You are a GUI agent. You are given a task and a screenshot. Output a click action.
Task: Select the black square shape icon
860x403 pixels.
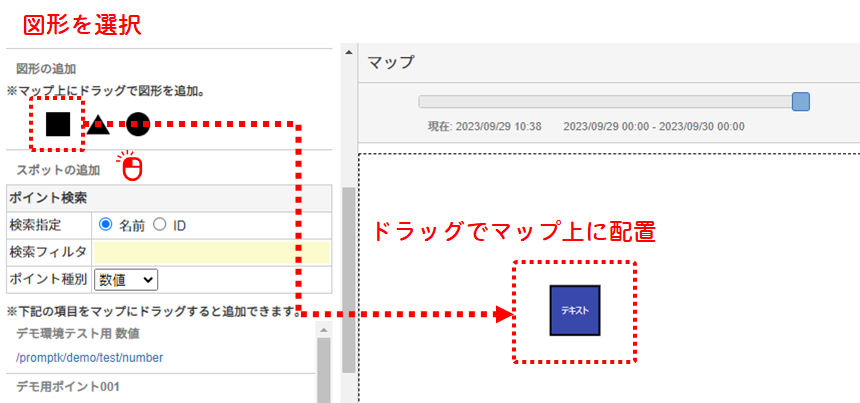click(58, 124)
